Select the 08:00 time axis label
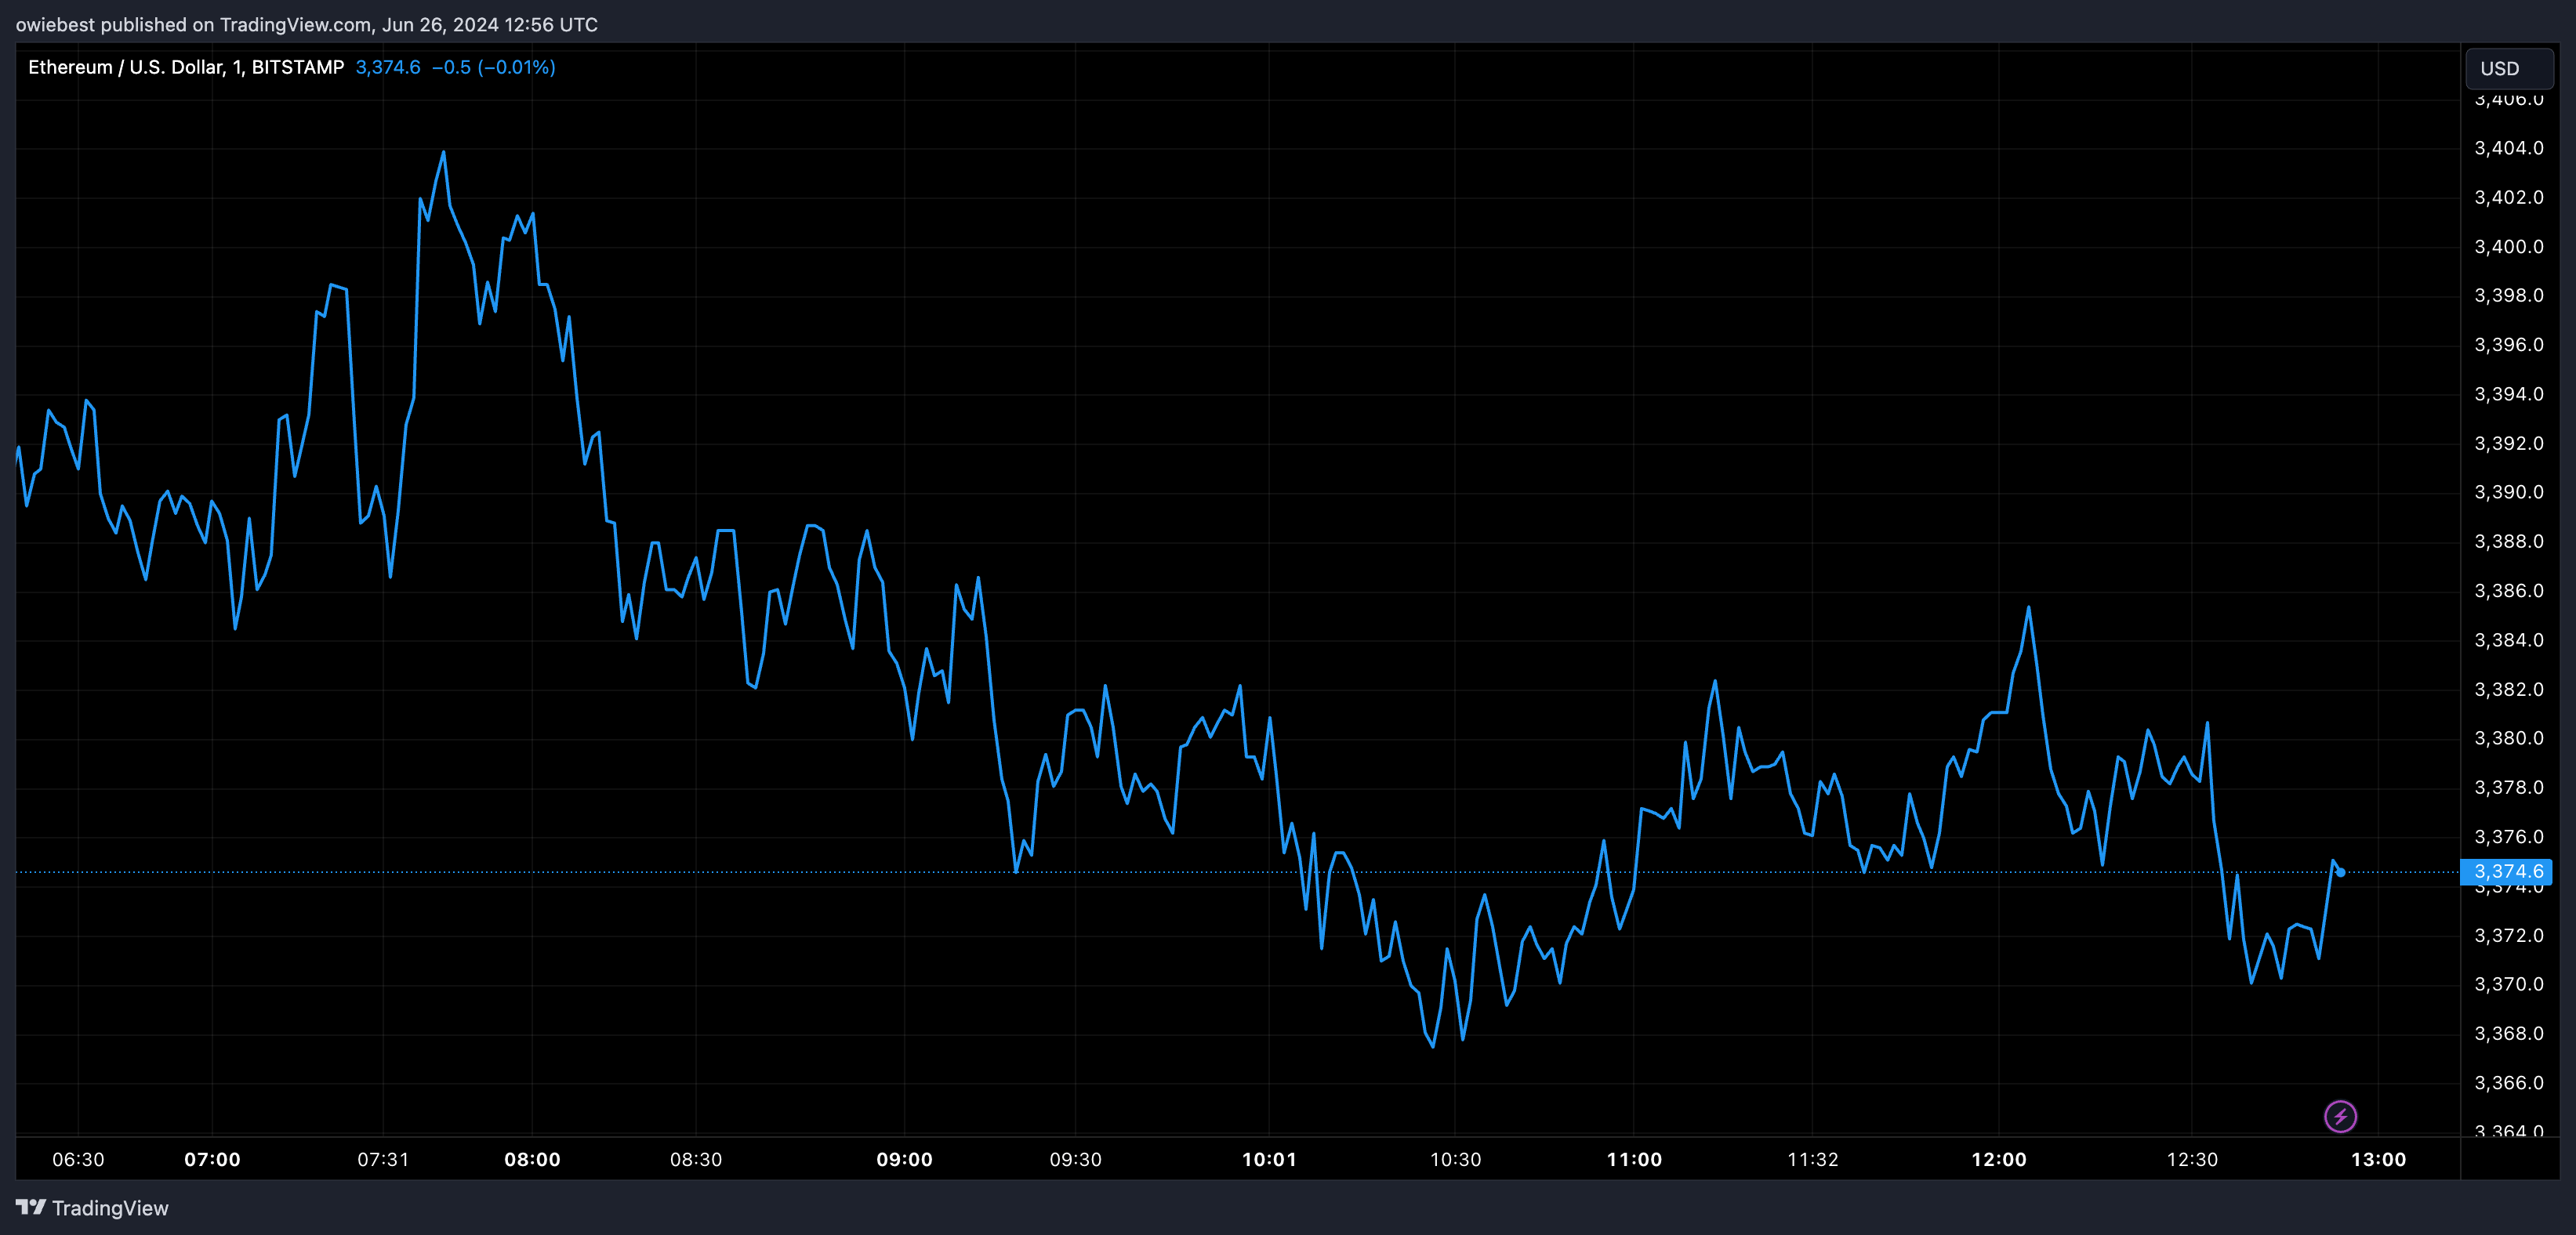 (x=532, y=1159)
